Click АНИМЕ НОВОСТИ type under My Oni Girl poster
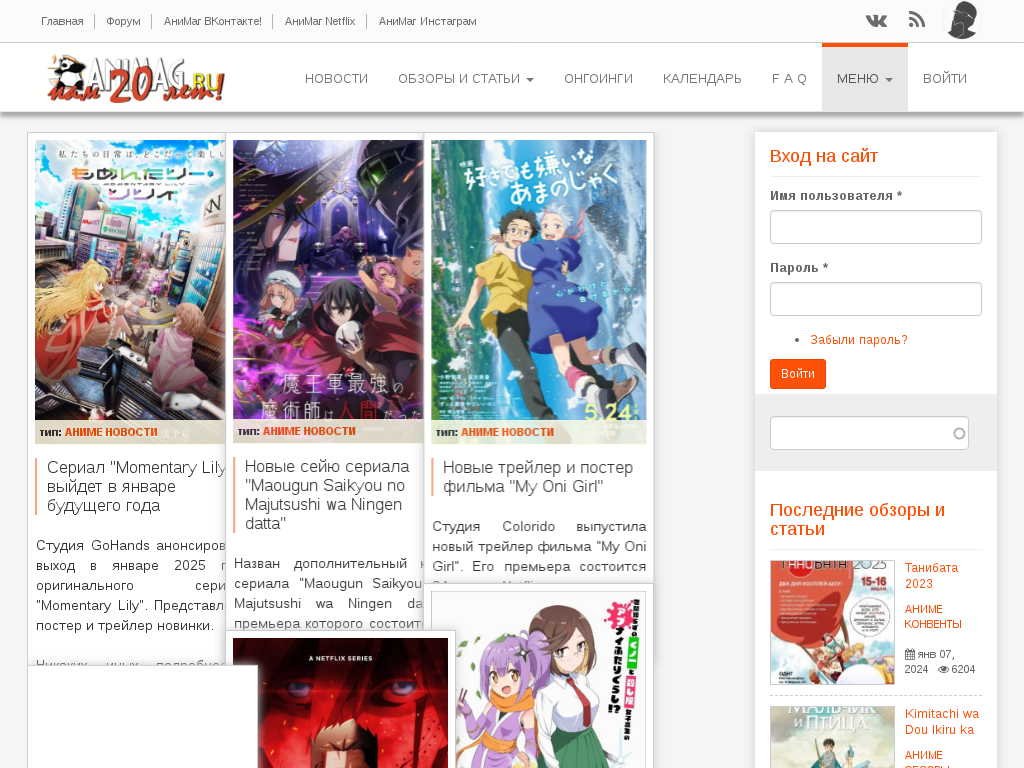Screen dimensions: 1024x768 click(x=507, y=432)
